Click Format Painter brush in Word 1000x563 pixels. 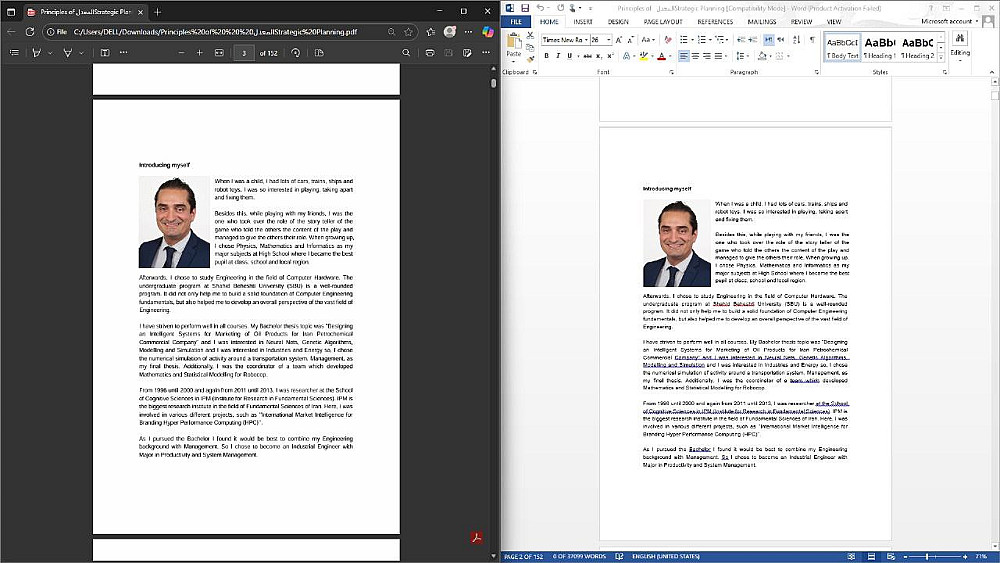coord(530,59)
